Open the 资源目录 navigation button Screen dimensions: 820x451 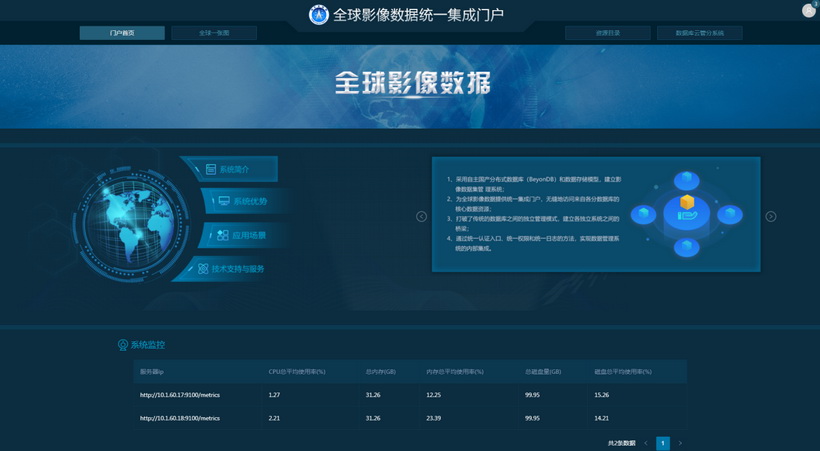(608, 33)
